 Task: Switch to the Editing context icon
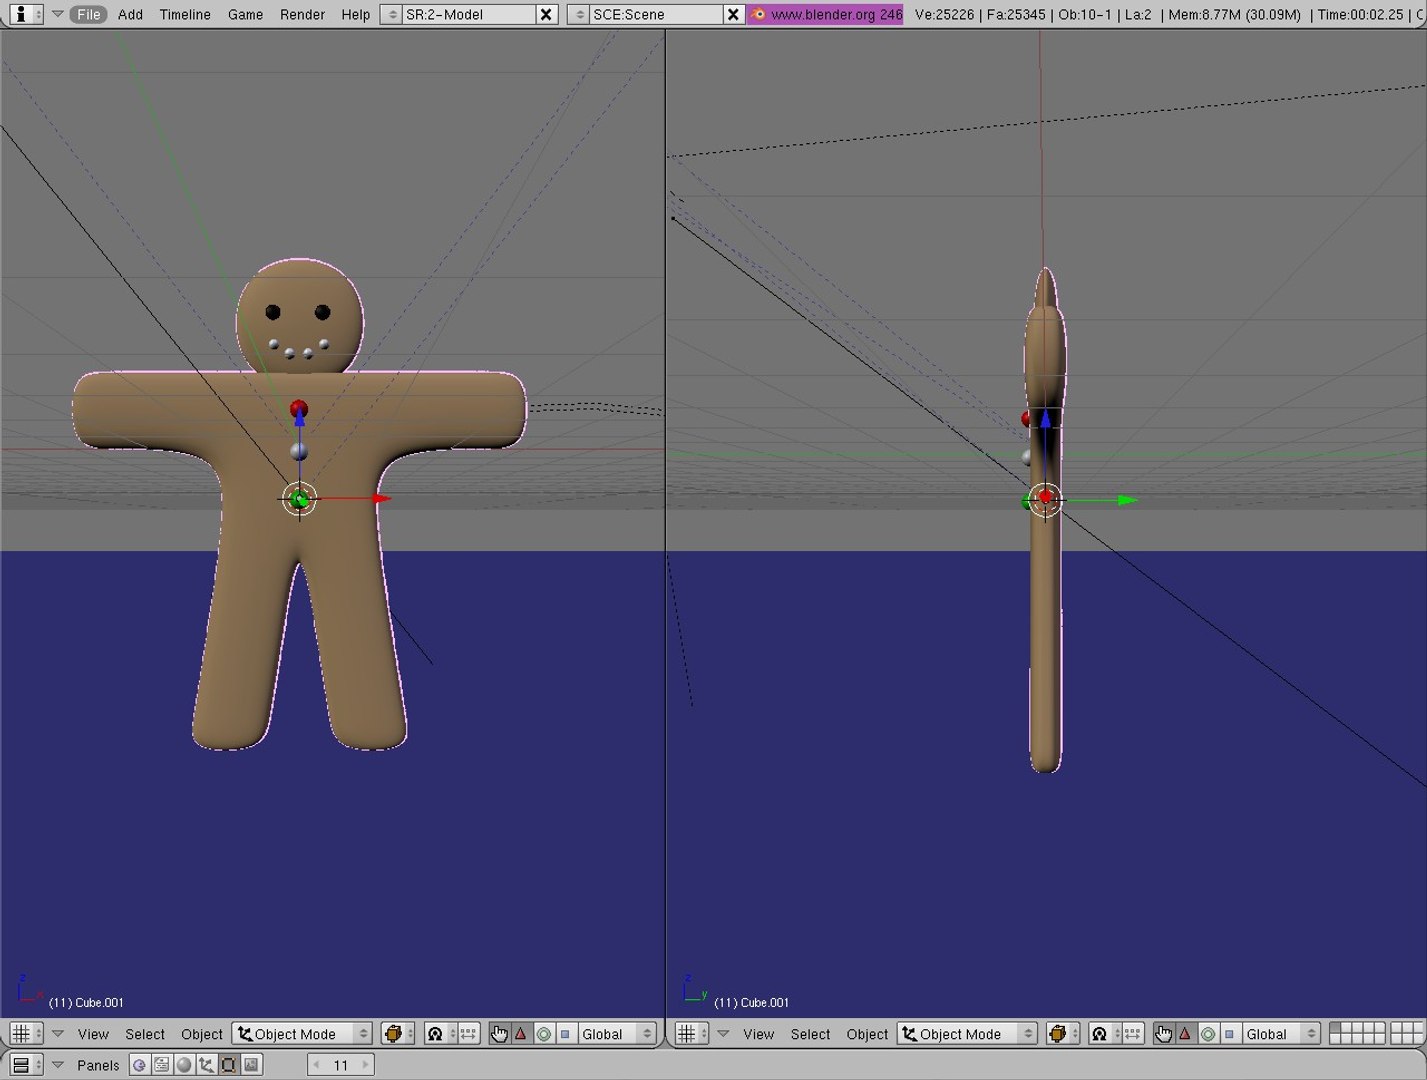pos(228,1065)
